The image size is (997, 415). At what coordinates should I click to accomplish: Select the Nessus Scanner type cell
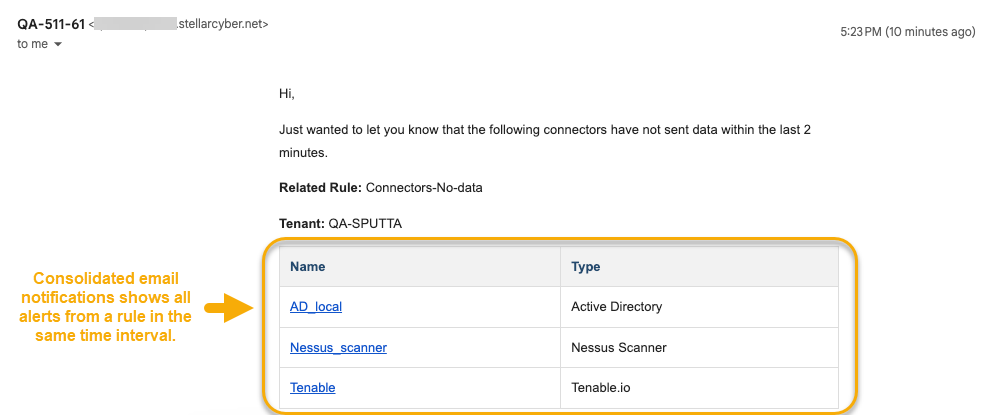618,348
